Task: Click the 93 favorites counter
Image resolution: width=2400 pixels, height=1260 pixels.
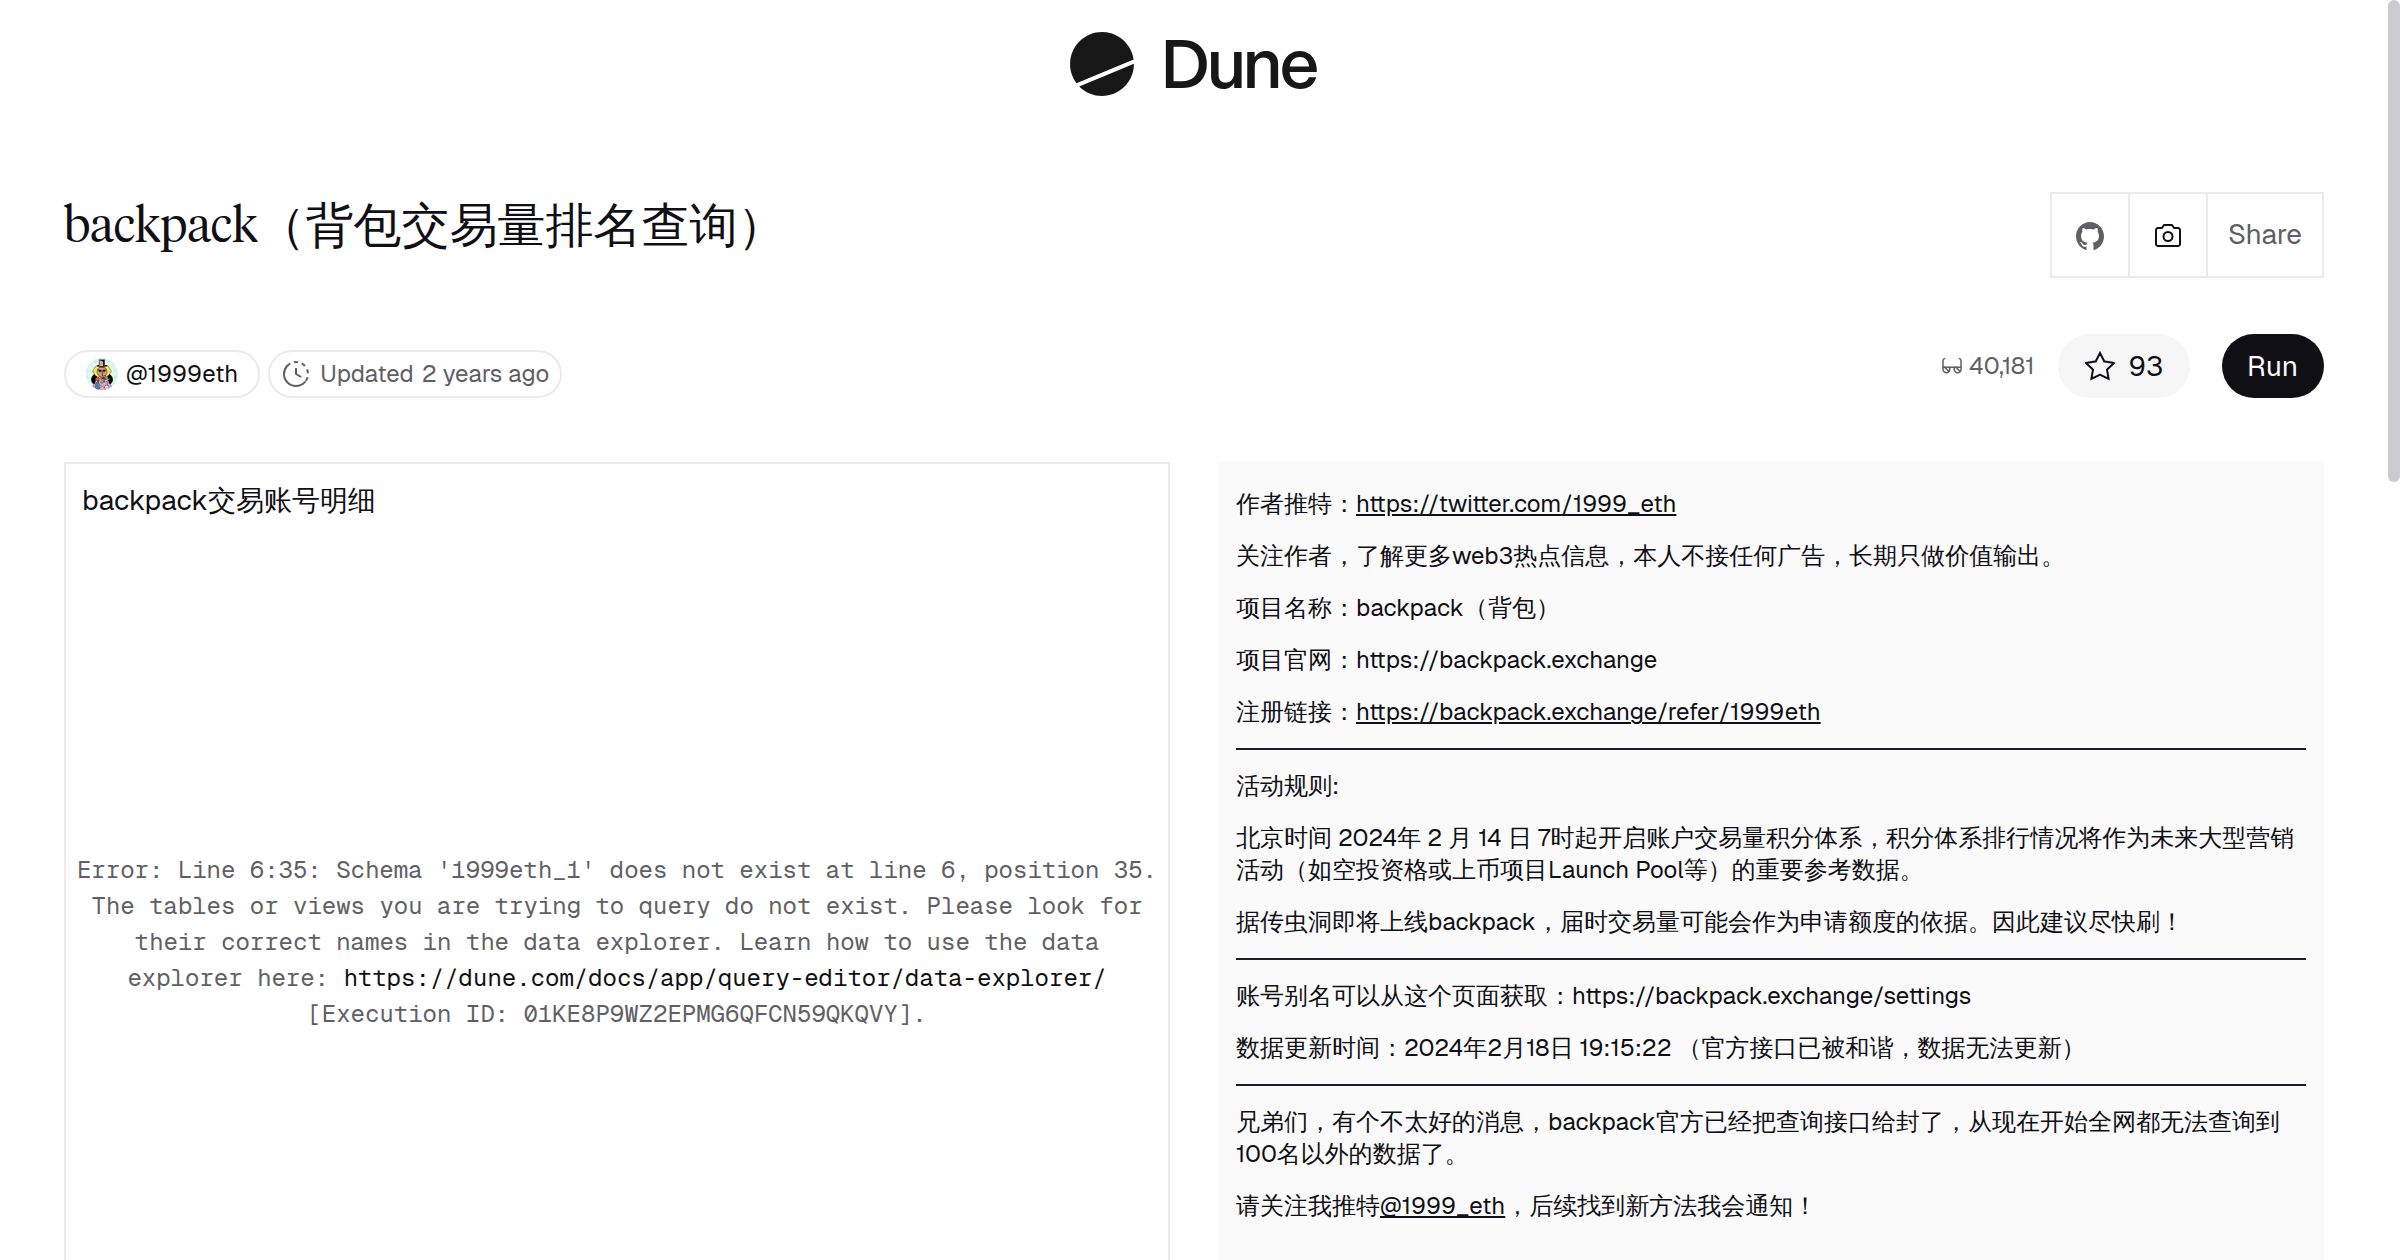Action: (x=2145, y=366)
